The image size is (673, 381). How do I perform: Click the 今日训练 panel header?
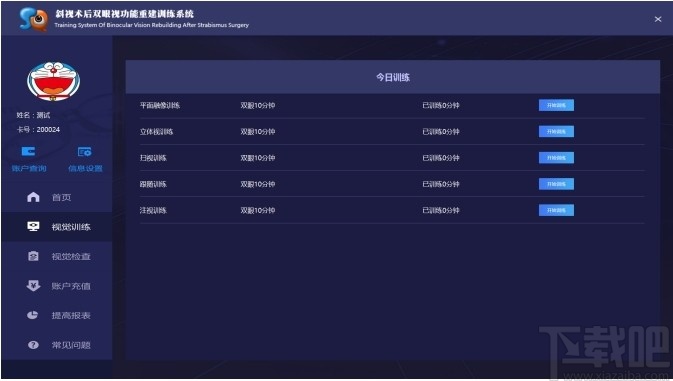coord(393,77)
